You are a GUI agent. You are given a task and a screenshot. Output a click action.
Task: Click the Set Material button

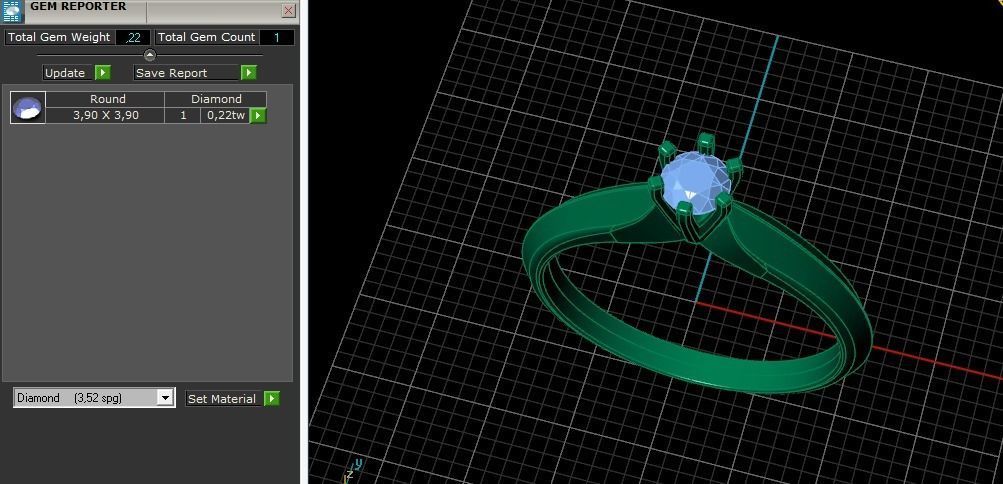(x=225, y=399)
